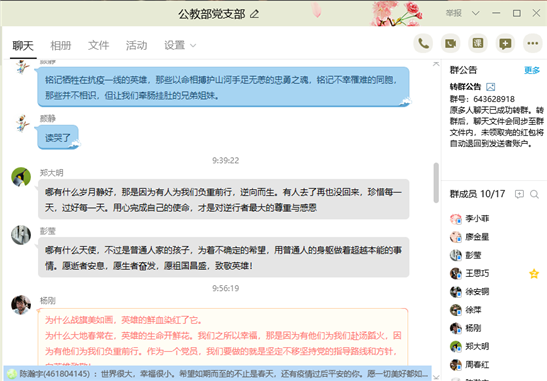The height and width of the screenshot is (381, 547).
Task: Minimize the chat window
Action: pyautogui.click(x=496, y=13)
